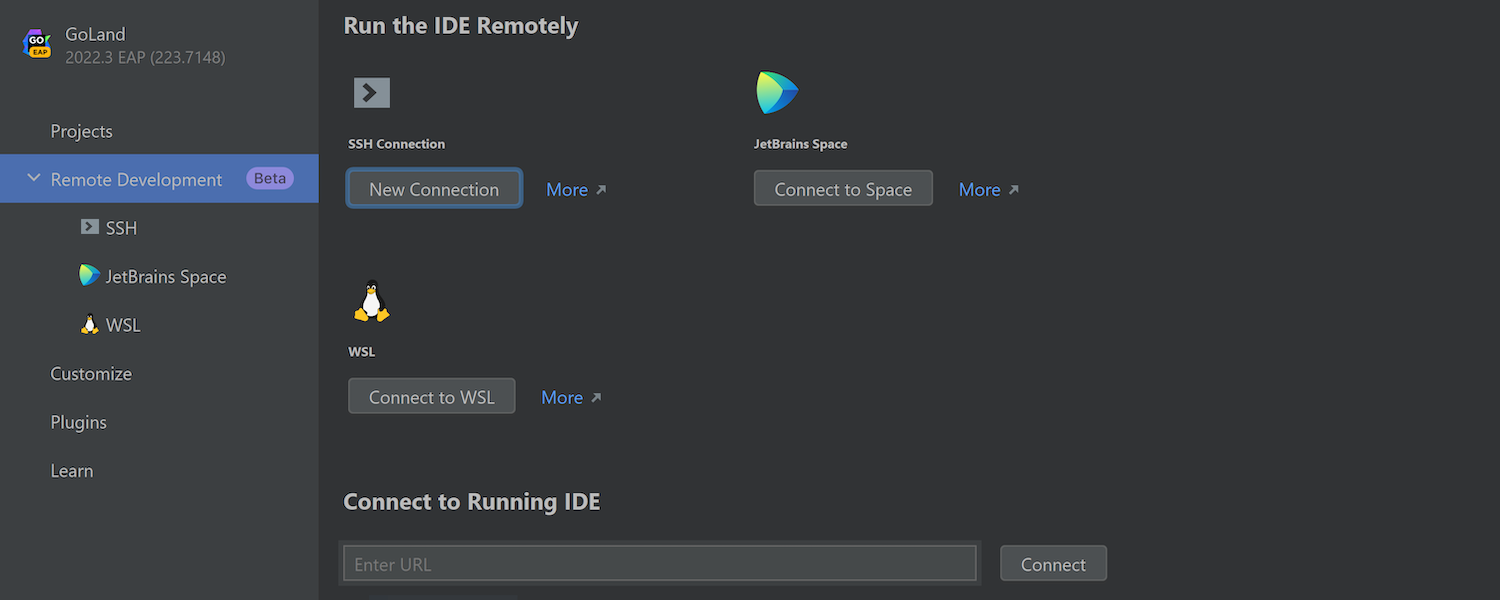1500x600 pixels.
Task: Click the SSH terminal icon in sidebar
Action: tap(90, 227)
